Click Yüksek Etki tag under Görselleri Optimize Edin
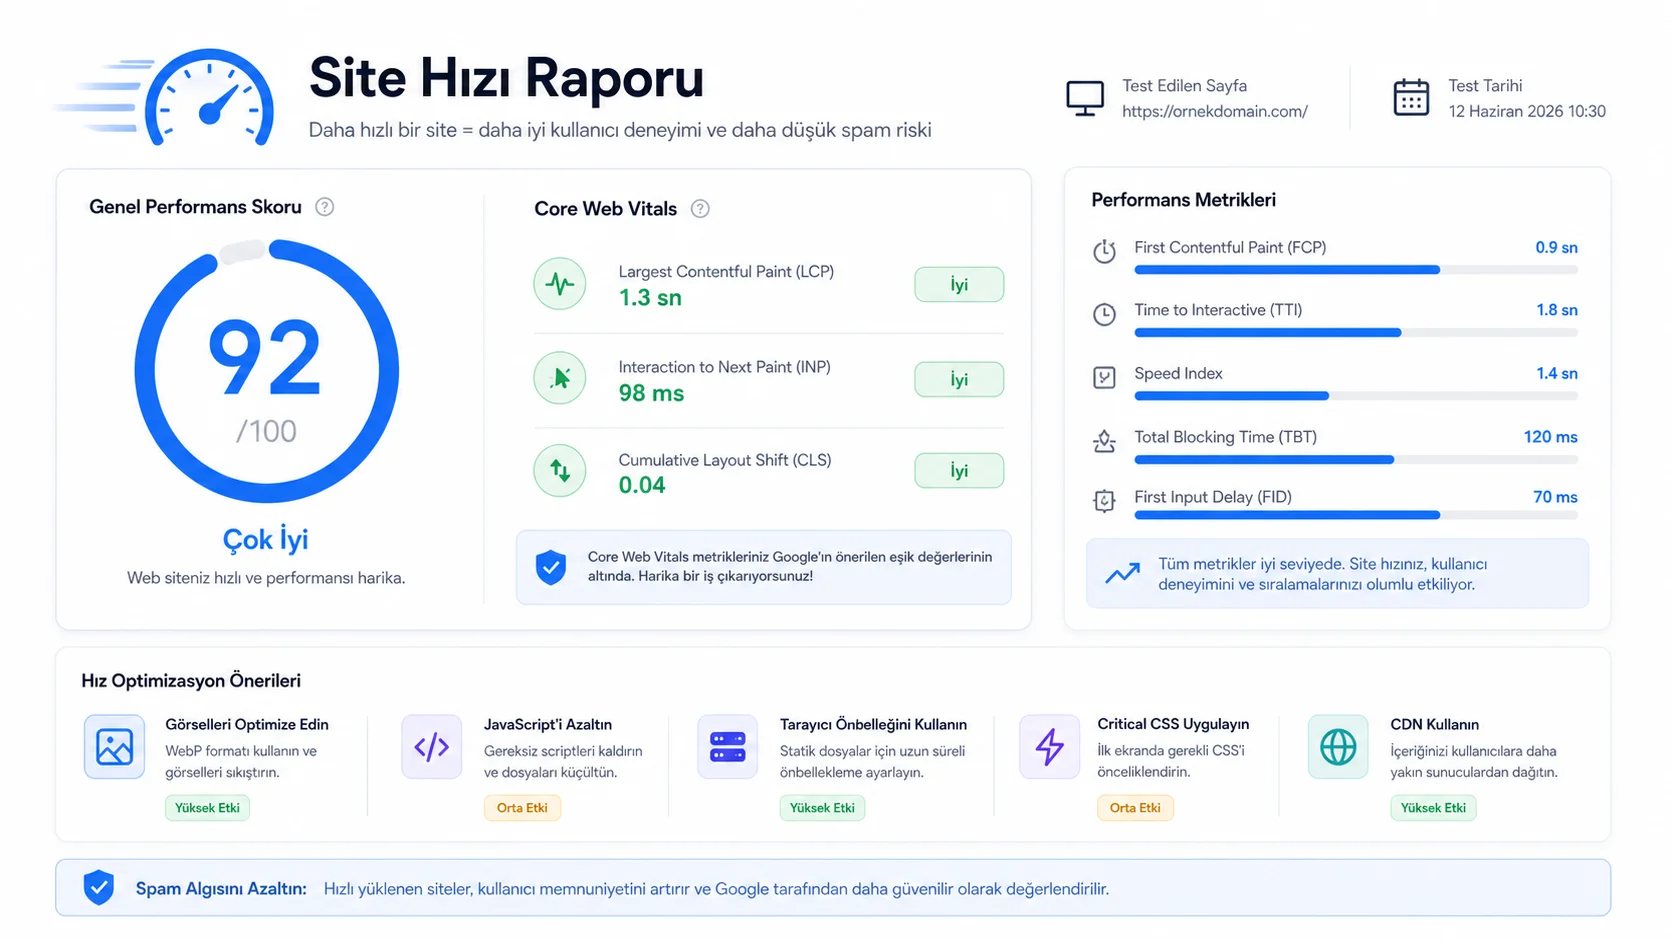The height and width of the screenshot is (941, 1672). point(207,808)
